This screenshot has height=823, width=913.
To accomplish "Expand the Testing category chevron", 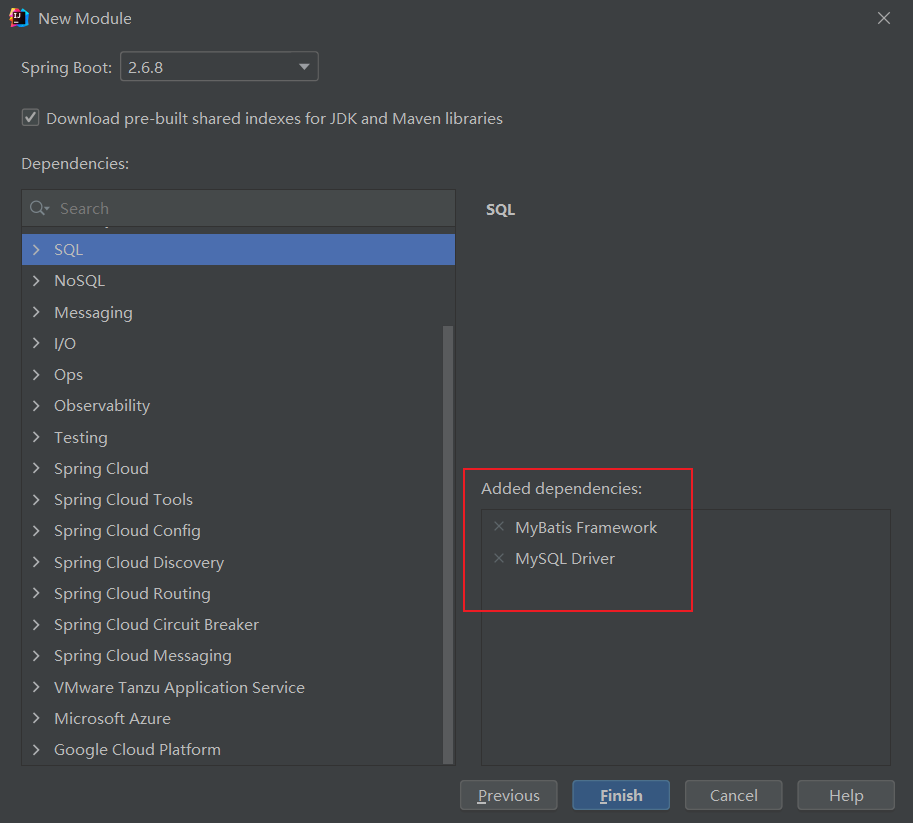I will click(x=36, y=437).
